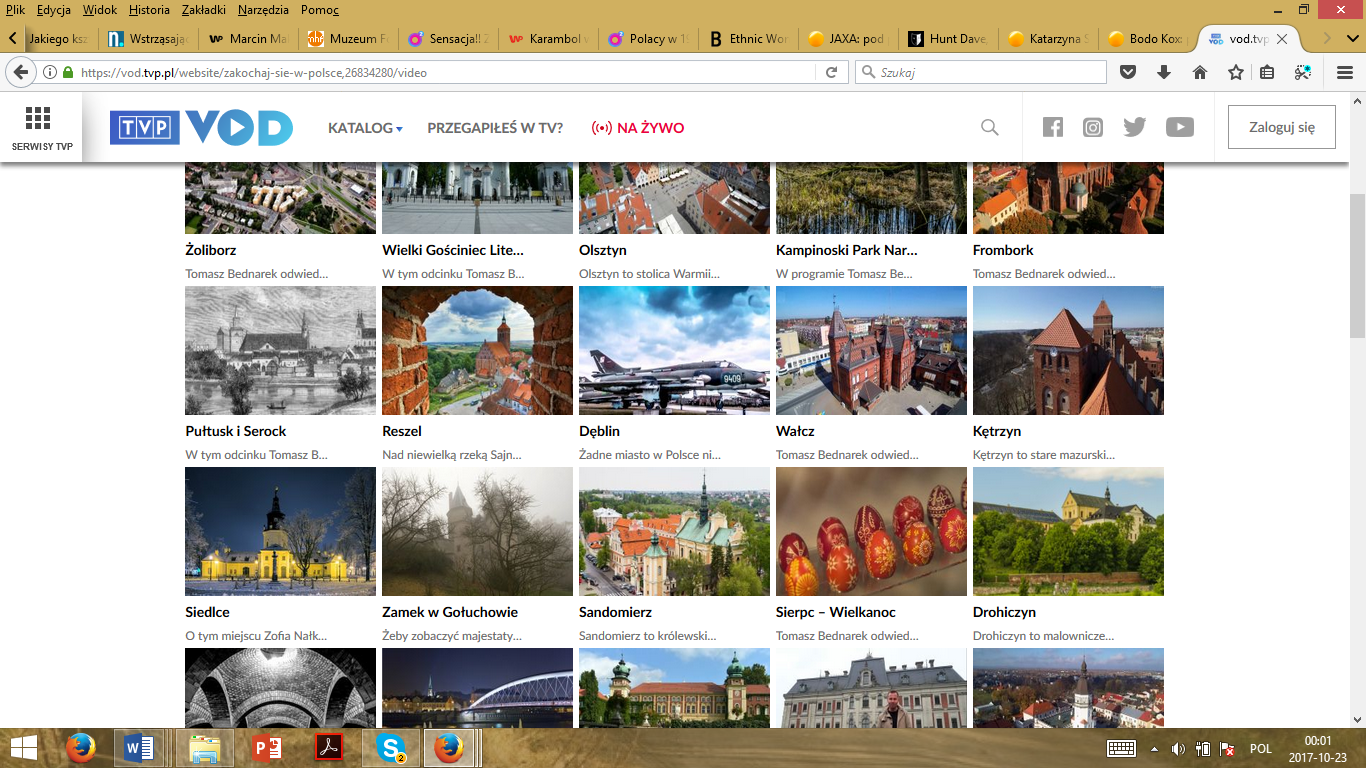Click the Zaloguj się button
This screenshot has height=768, width=1366.
tap(1281, 127)
